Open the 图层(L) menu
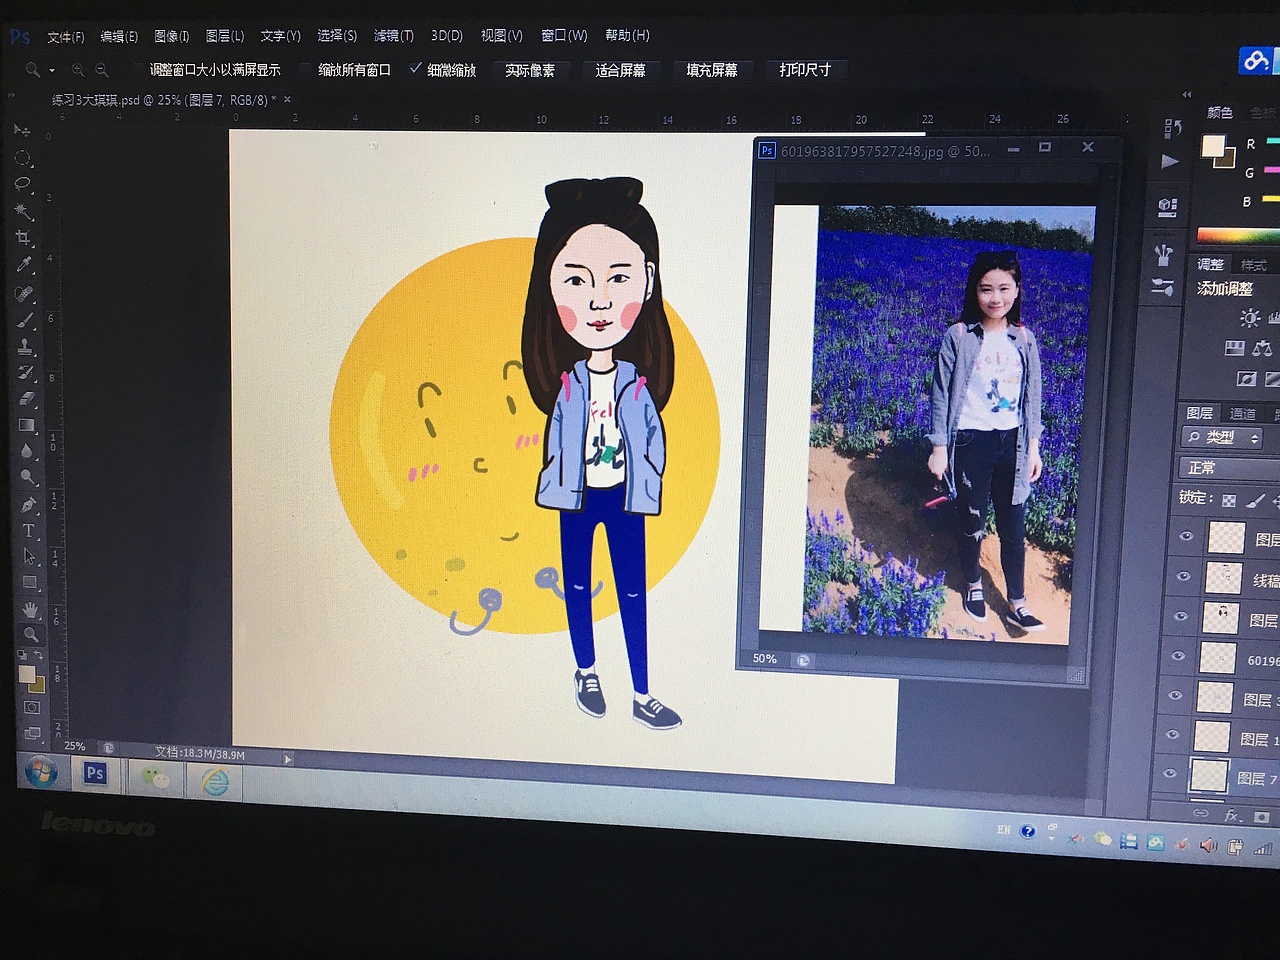Viewport: 1280px width, 960px height. [225, 36]
